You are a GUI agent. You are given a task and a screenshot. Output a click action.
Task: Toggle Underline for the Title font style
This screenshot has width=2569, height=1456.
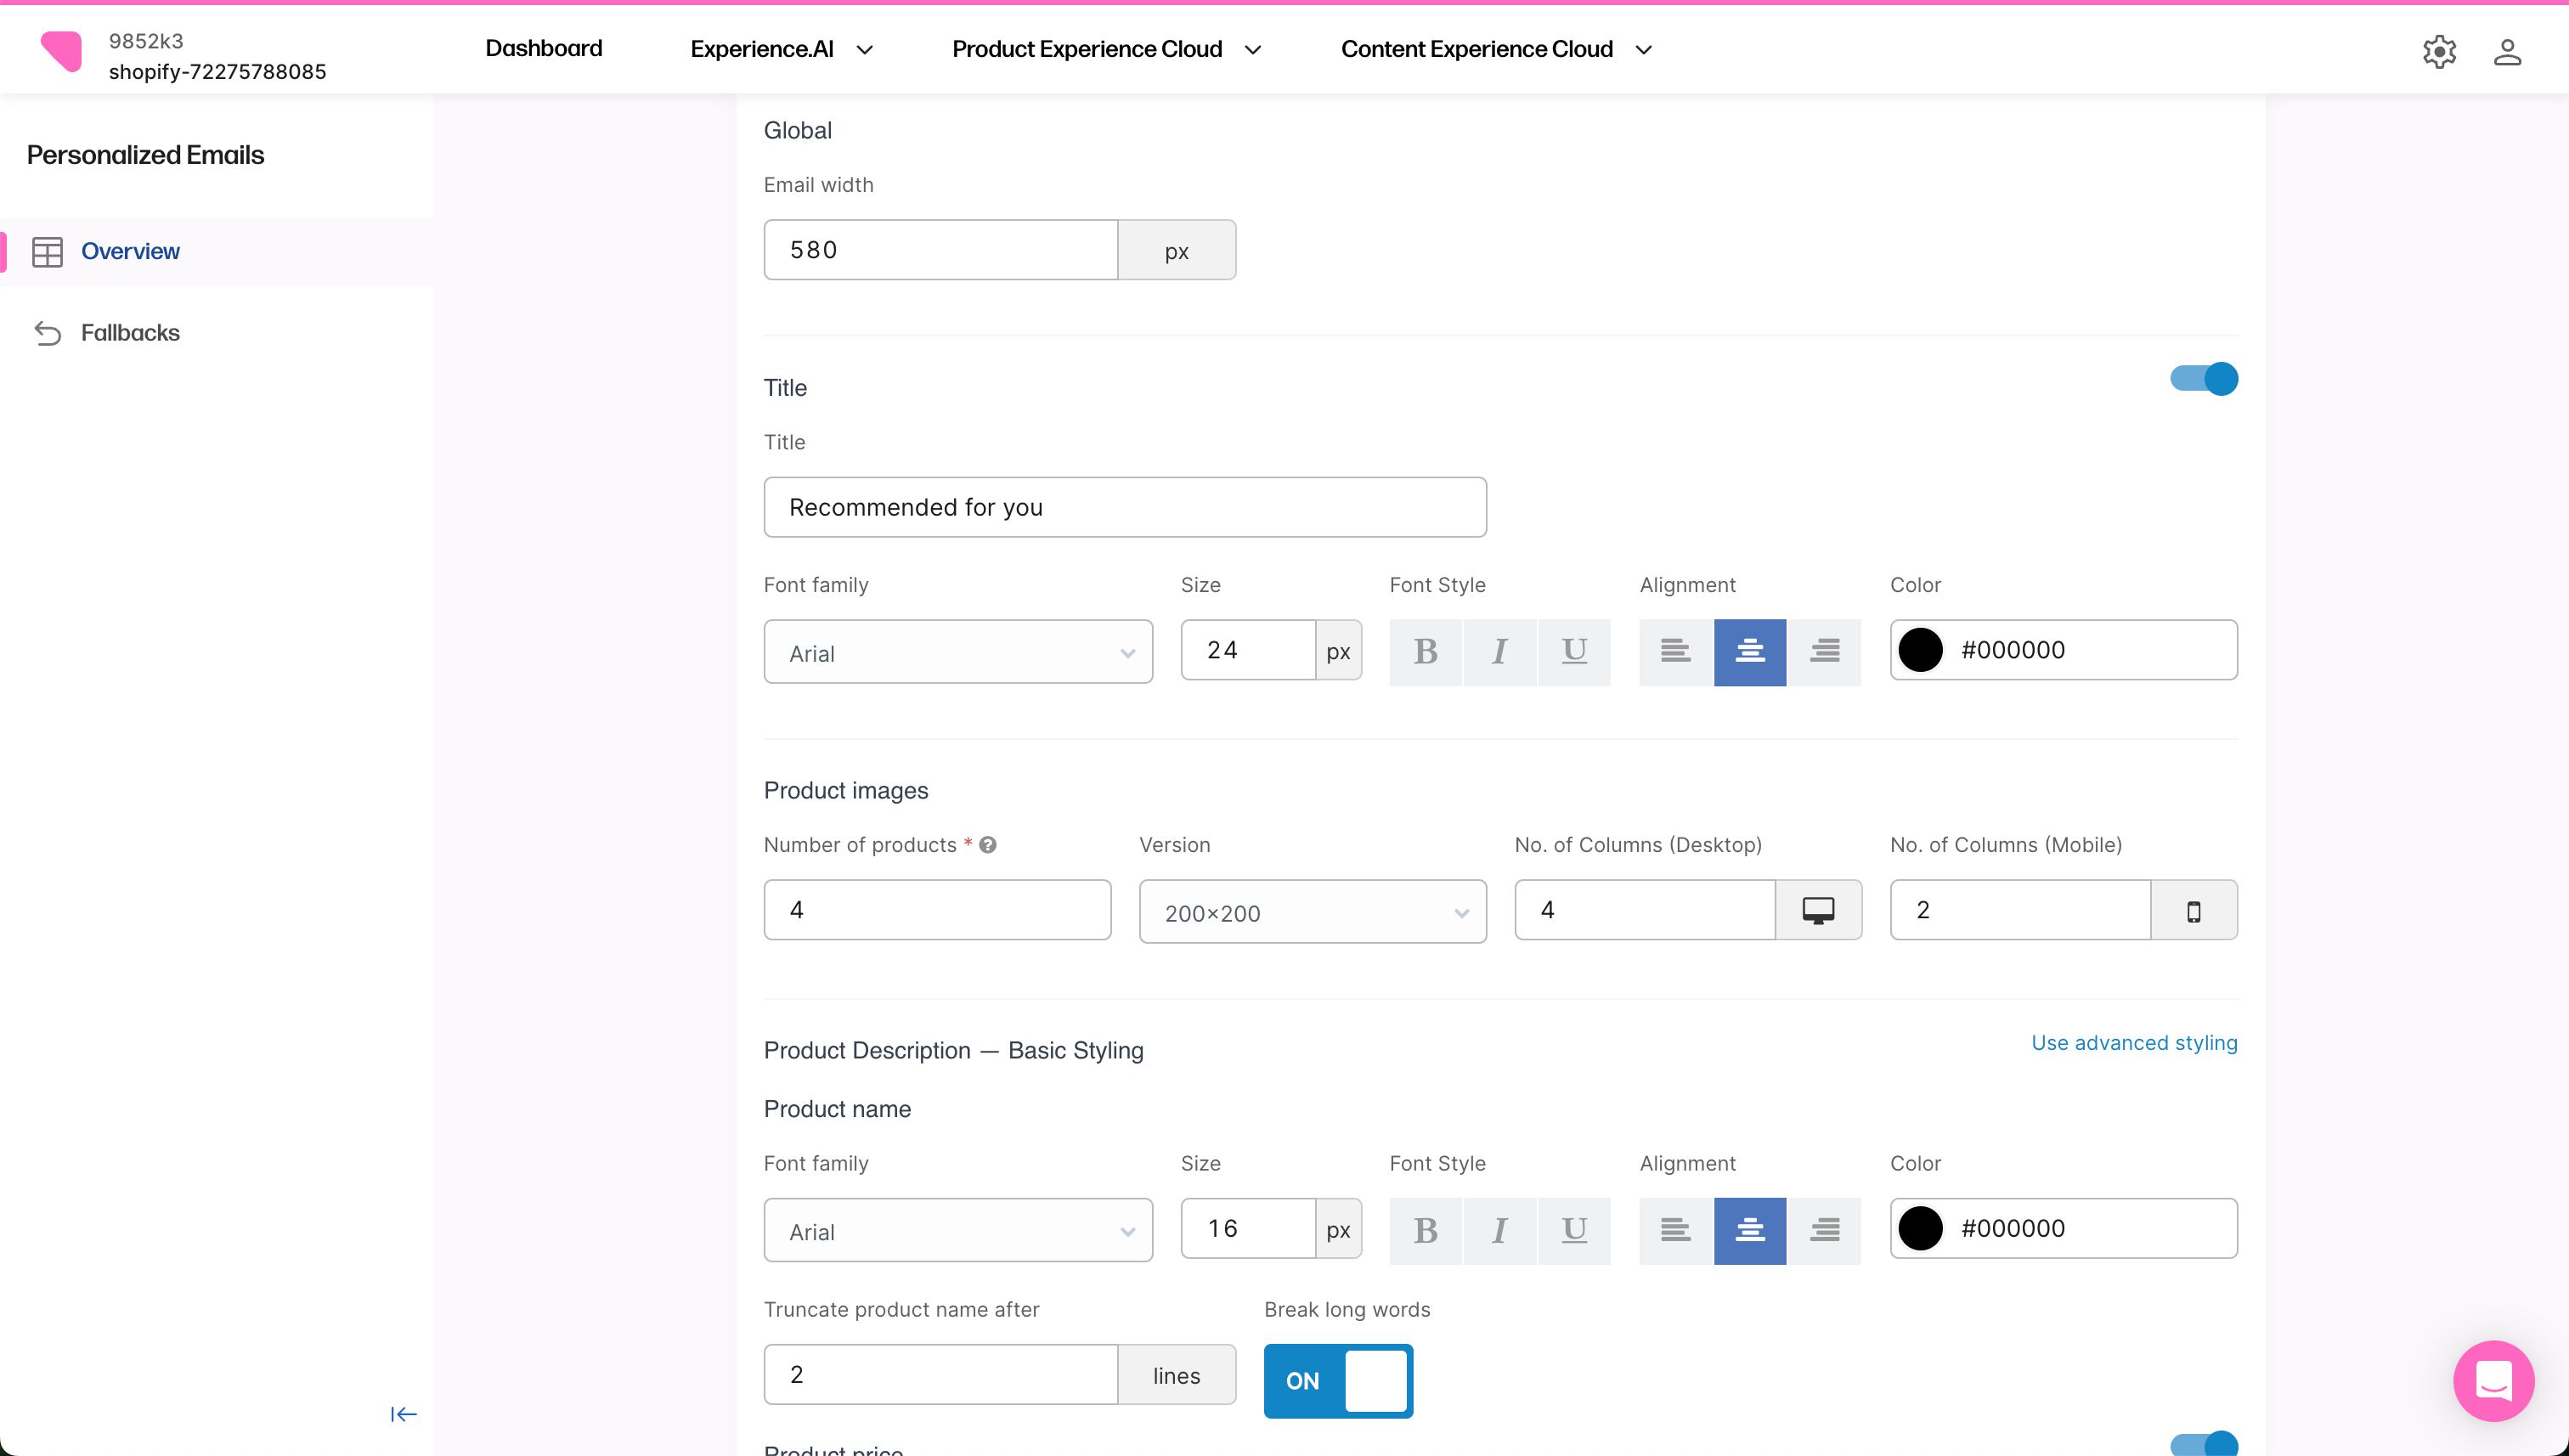(1573, 652)
